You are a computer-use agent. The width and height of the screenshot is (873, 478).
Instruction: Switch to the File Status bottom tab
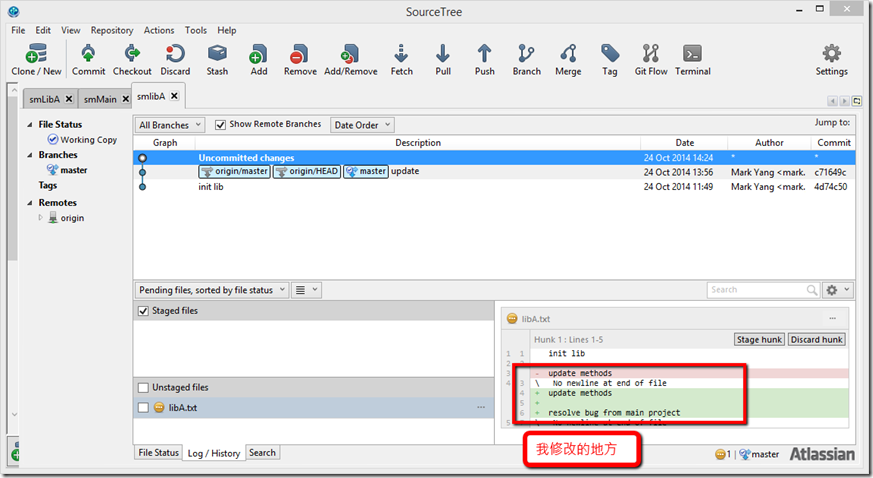point(159,453)
